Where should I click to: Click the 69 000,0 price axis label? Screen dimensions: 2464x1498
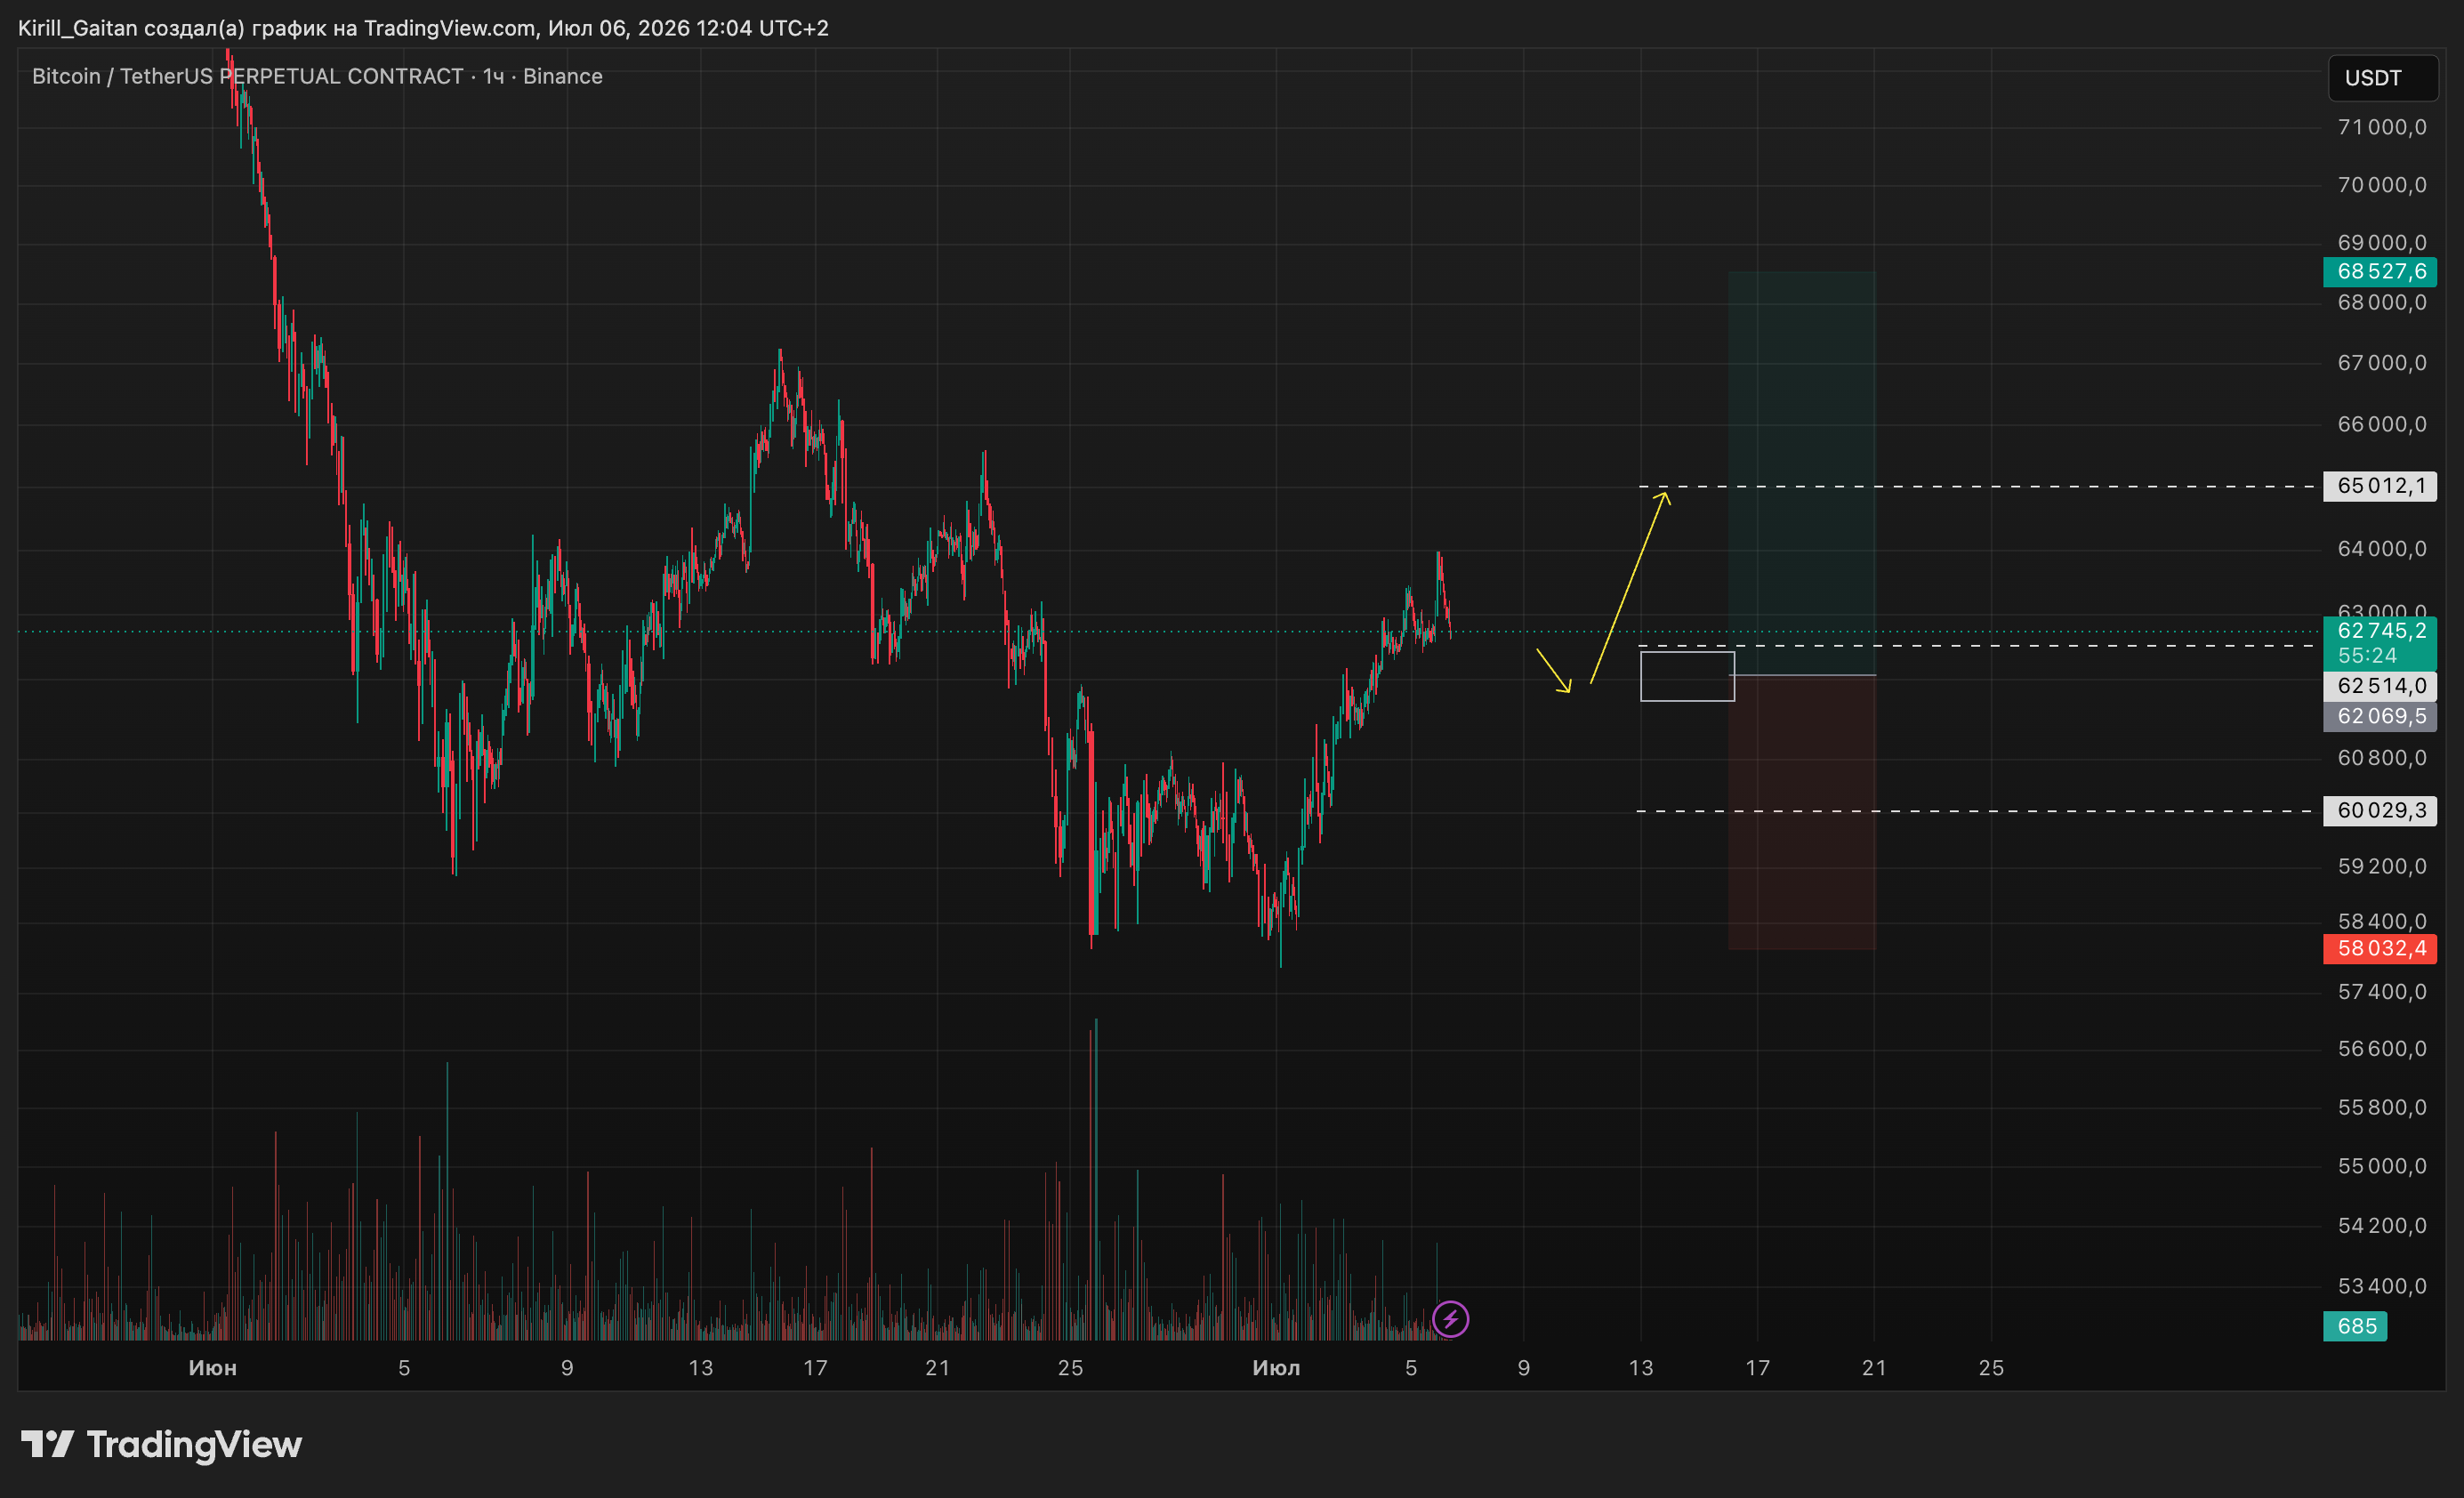[x=2382, y=243]
